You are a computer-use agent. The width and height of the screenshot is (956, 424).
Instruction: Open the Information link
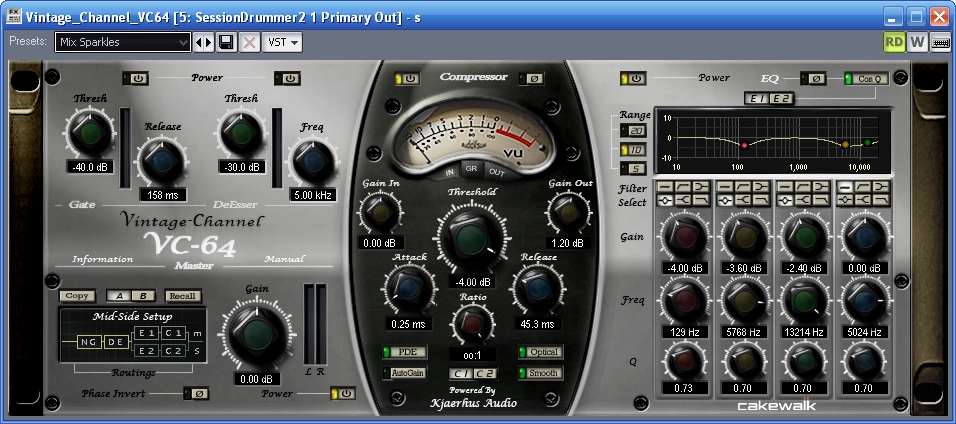[x=102, y=259]
